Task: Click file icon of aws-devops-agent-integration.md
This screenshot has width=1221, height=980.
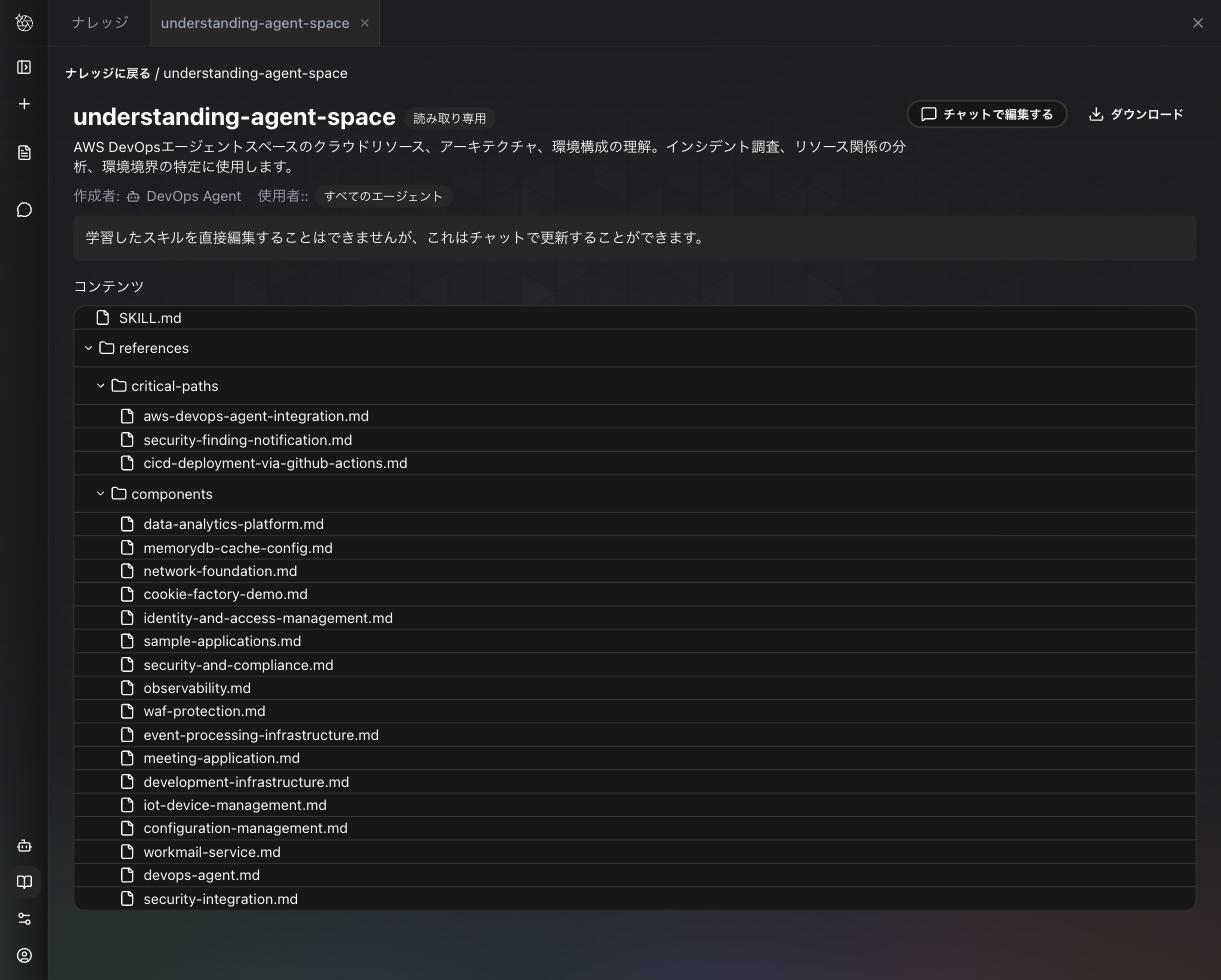Action: (127, 416)
